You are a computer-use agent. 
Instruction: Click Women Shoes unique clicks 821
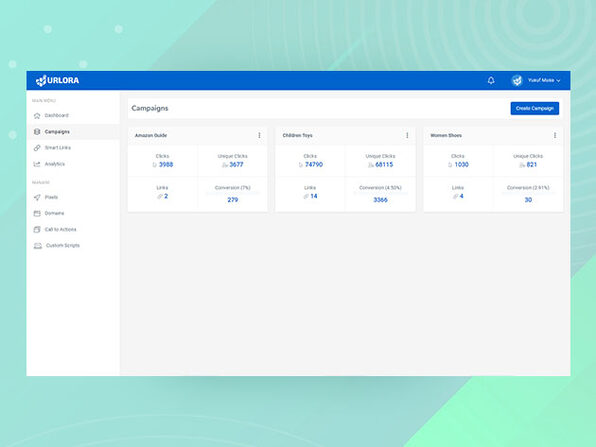[x=531, y=165]
